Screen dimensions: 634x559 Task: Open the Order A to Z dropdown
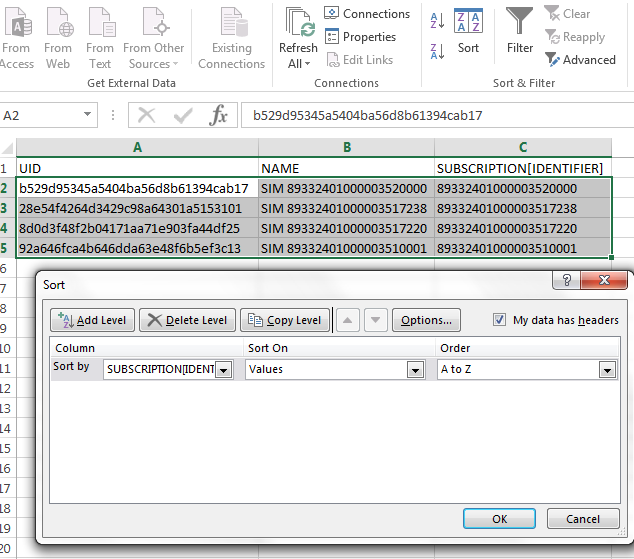click(606, 370)
